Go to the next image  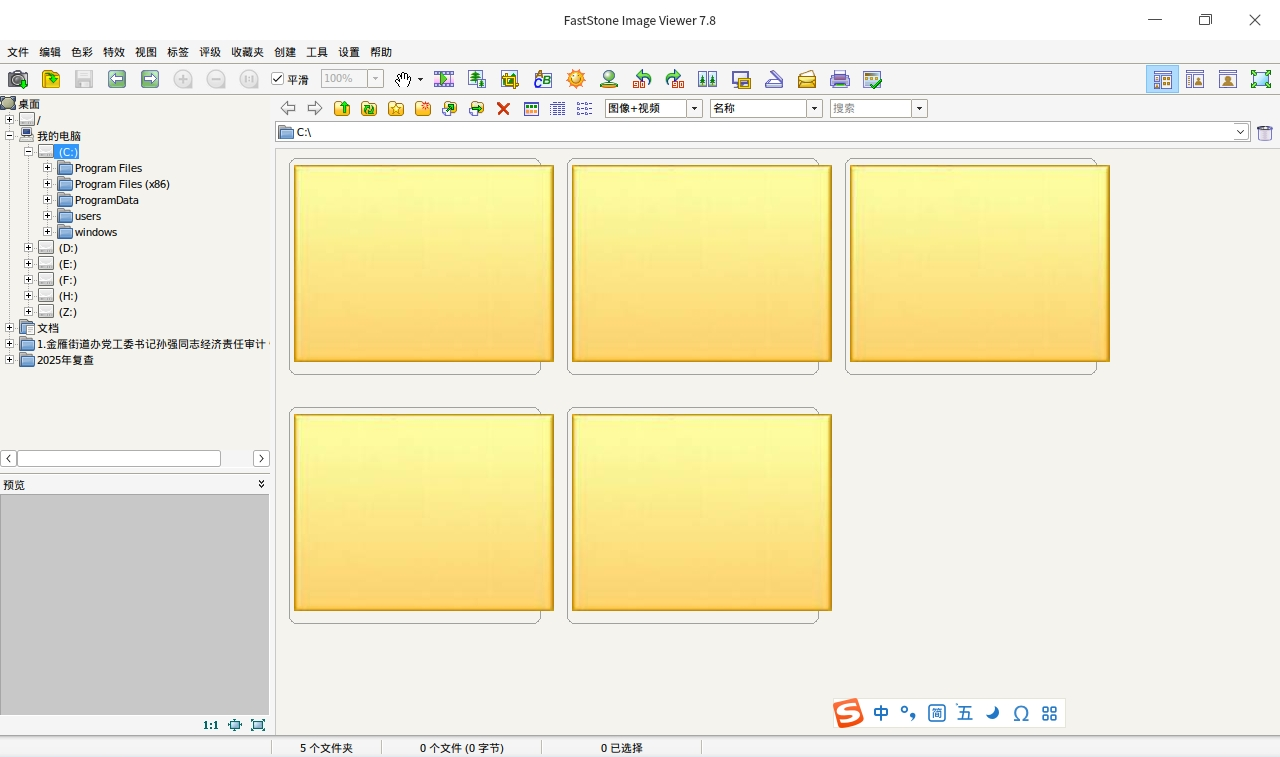tap(150, 79)
